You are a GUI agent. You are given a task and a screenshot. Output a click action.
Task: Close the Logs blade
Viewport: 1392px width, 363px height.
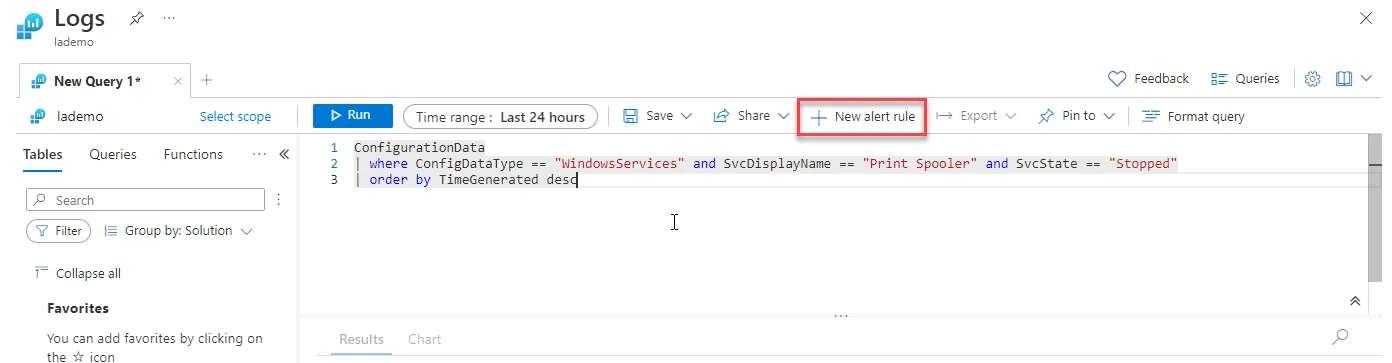[1366, 18]
